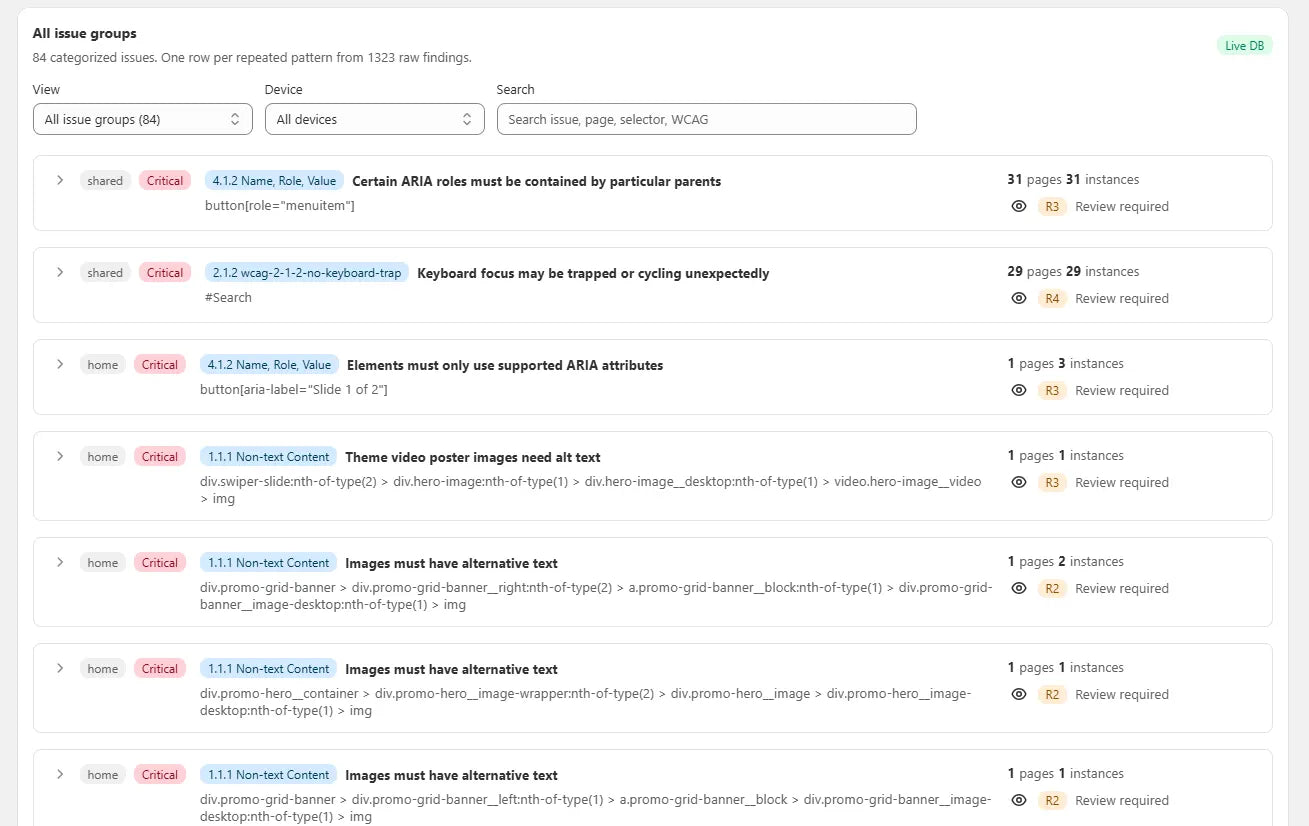Click R4 badge in Keyboard focus row

tap(1052, 299)
